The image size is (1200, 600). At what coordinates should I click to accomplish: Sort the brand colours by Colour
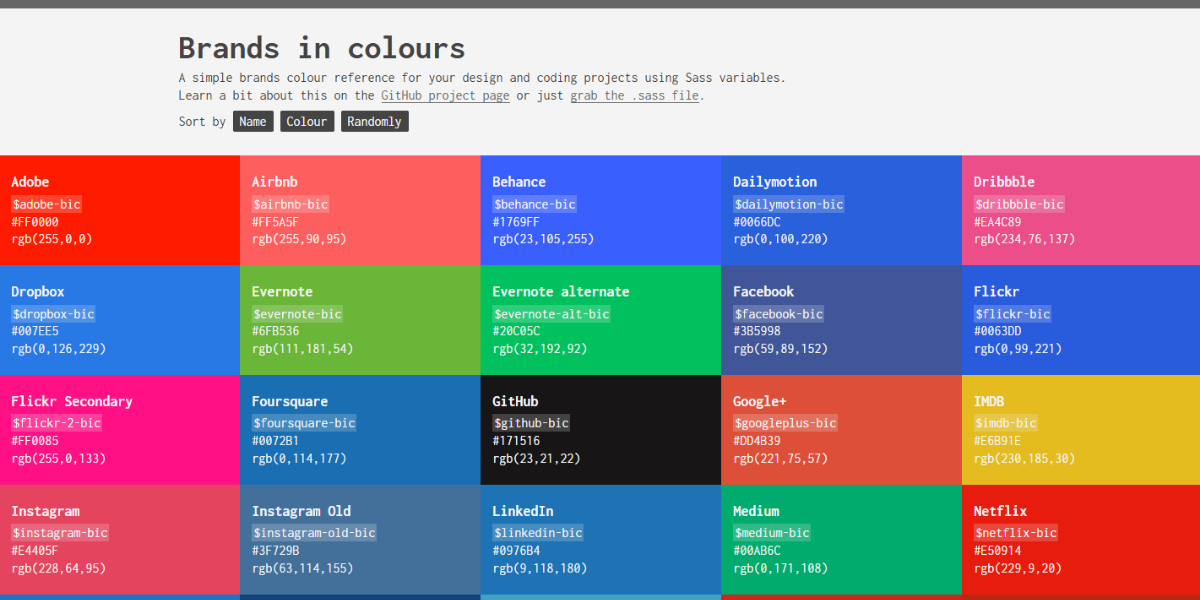point(307,121)
